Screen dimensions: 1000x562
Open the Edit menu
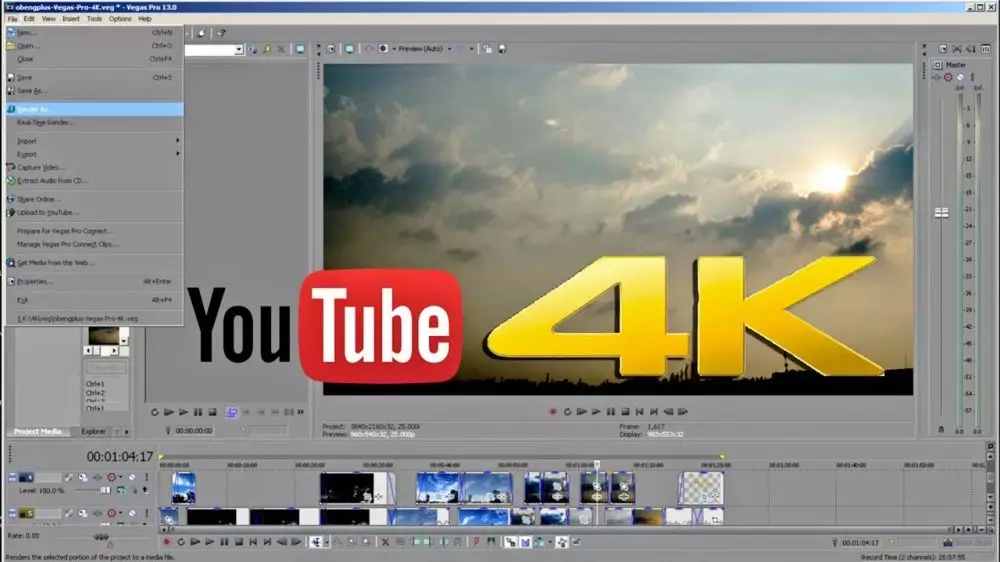click(29, 18)
